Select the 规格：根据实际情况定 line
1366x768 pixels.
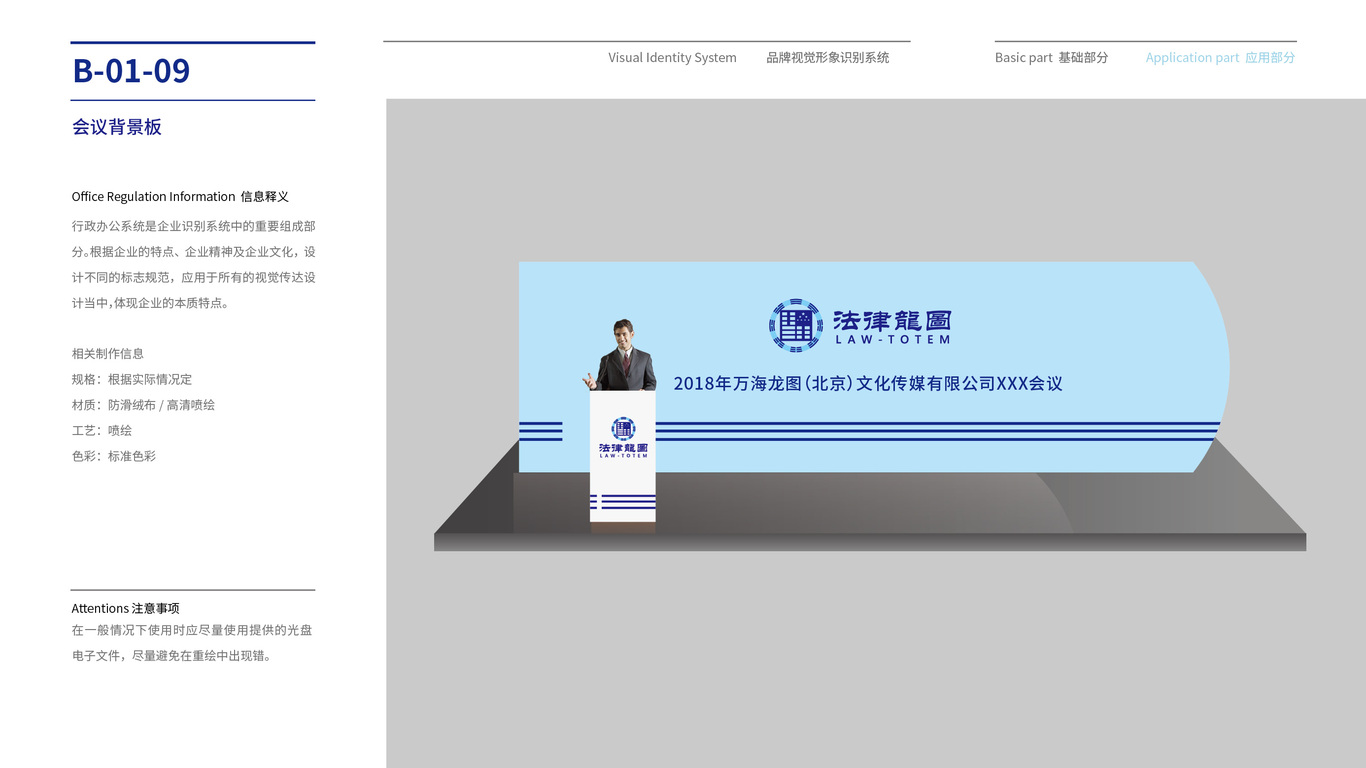click(x=132, y=379)
